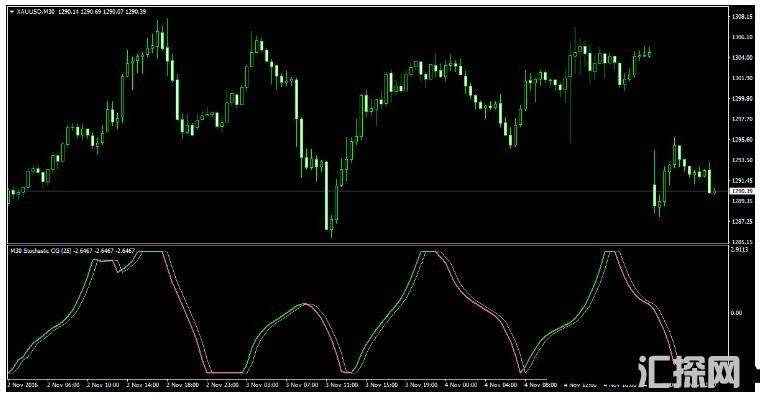This screenshot has height=396, width=760.
Task: Select the 3 Nov 07:00 time label
Action: [x=301, y=385]
